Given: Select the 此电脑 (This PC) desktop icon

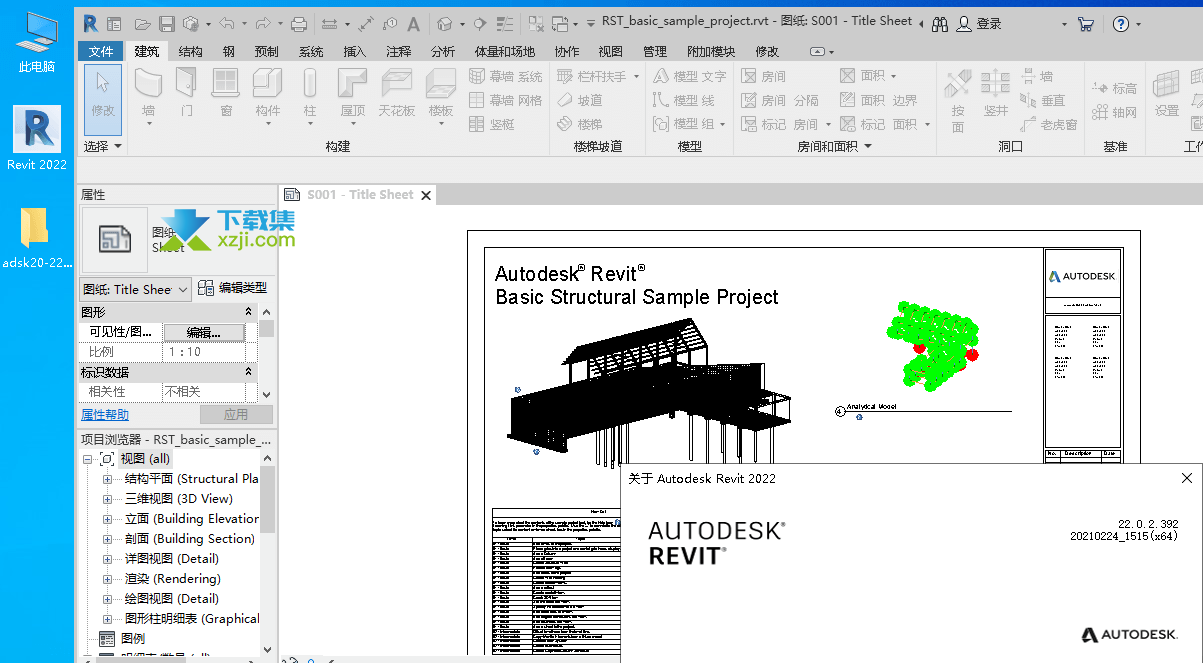Looking at the screenshot, I should tap(37, 43).
